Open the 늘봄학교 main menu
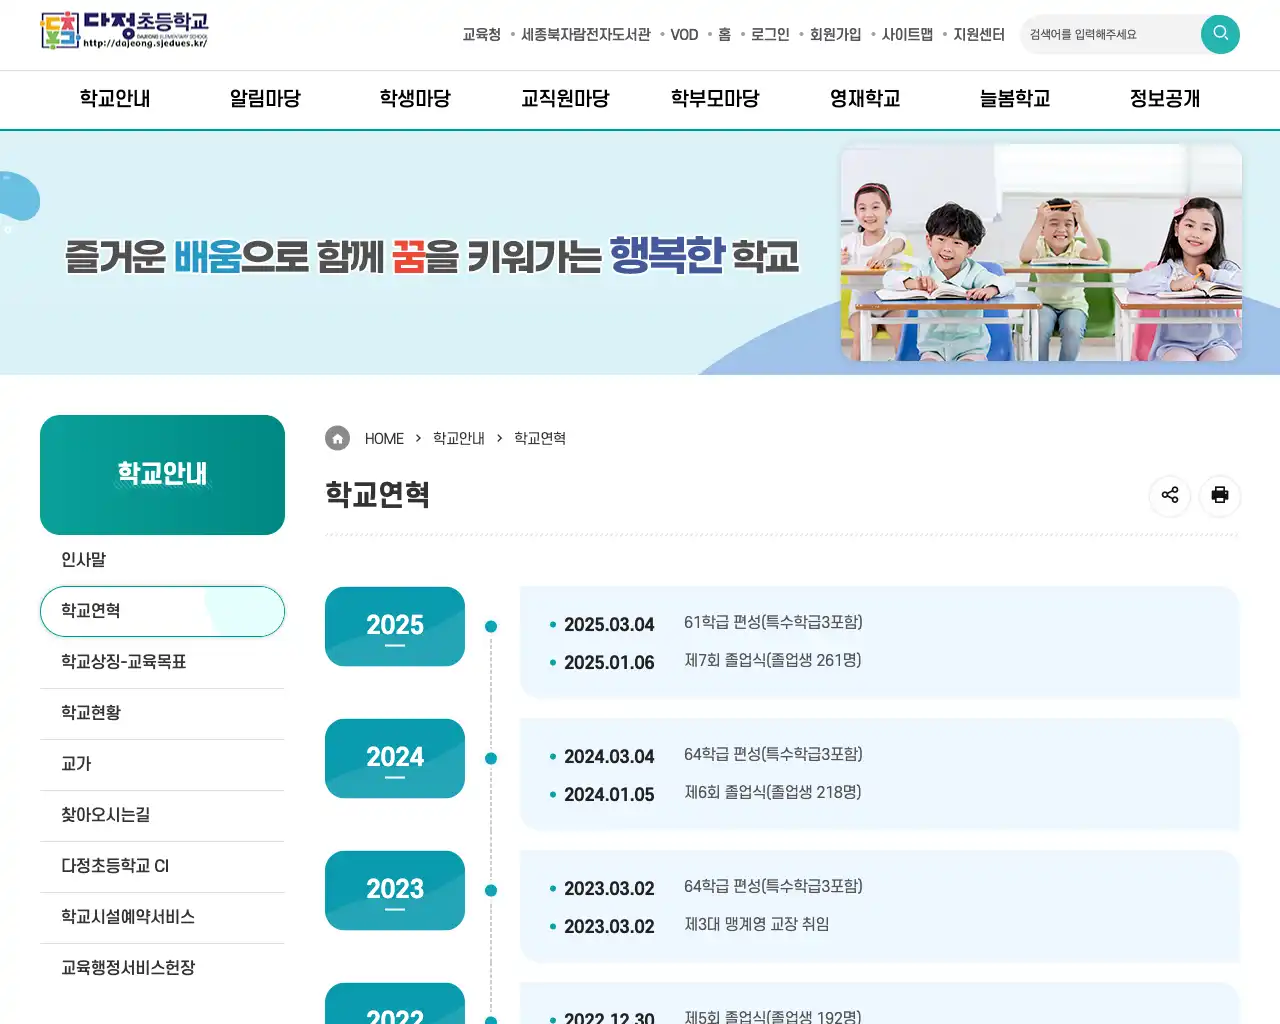The width and height of the screenshot is (1280, 1024). tap(1015, 99)
